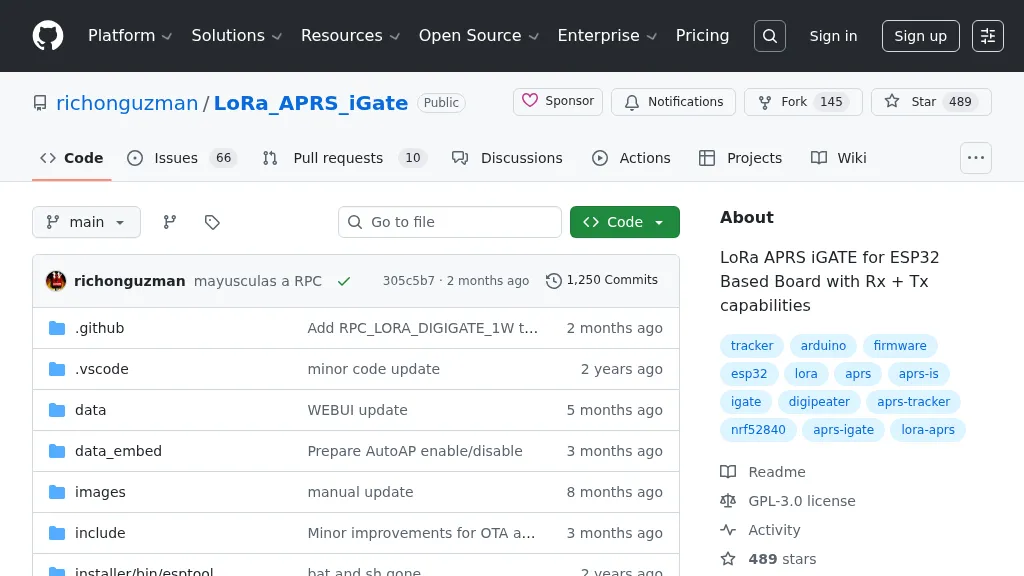Expand the Resources menu

click(x=350, y=36)
